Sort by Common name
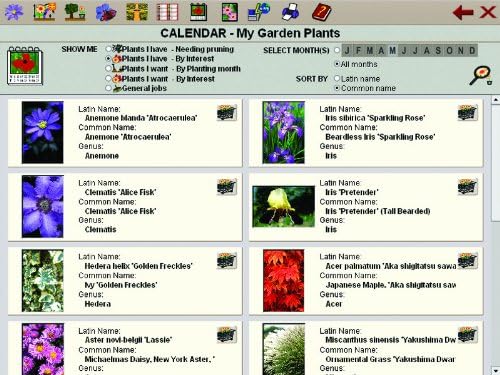This screenshot has width=500, height=375. pos(337,88)
